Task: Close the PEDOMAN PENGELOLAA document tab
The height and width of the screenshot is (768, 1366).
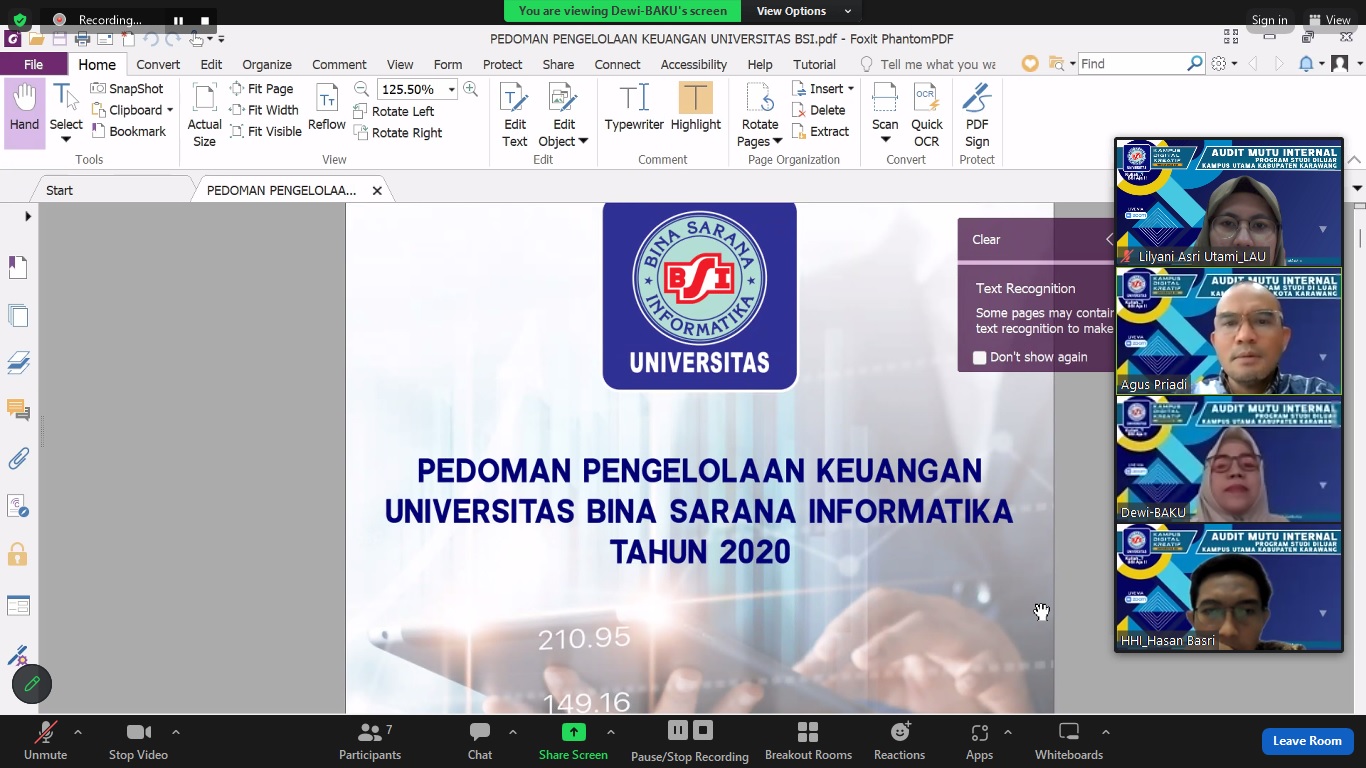Action: click(377, 190)
